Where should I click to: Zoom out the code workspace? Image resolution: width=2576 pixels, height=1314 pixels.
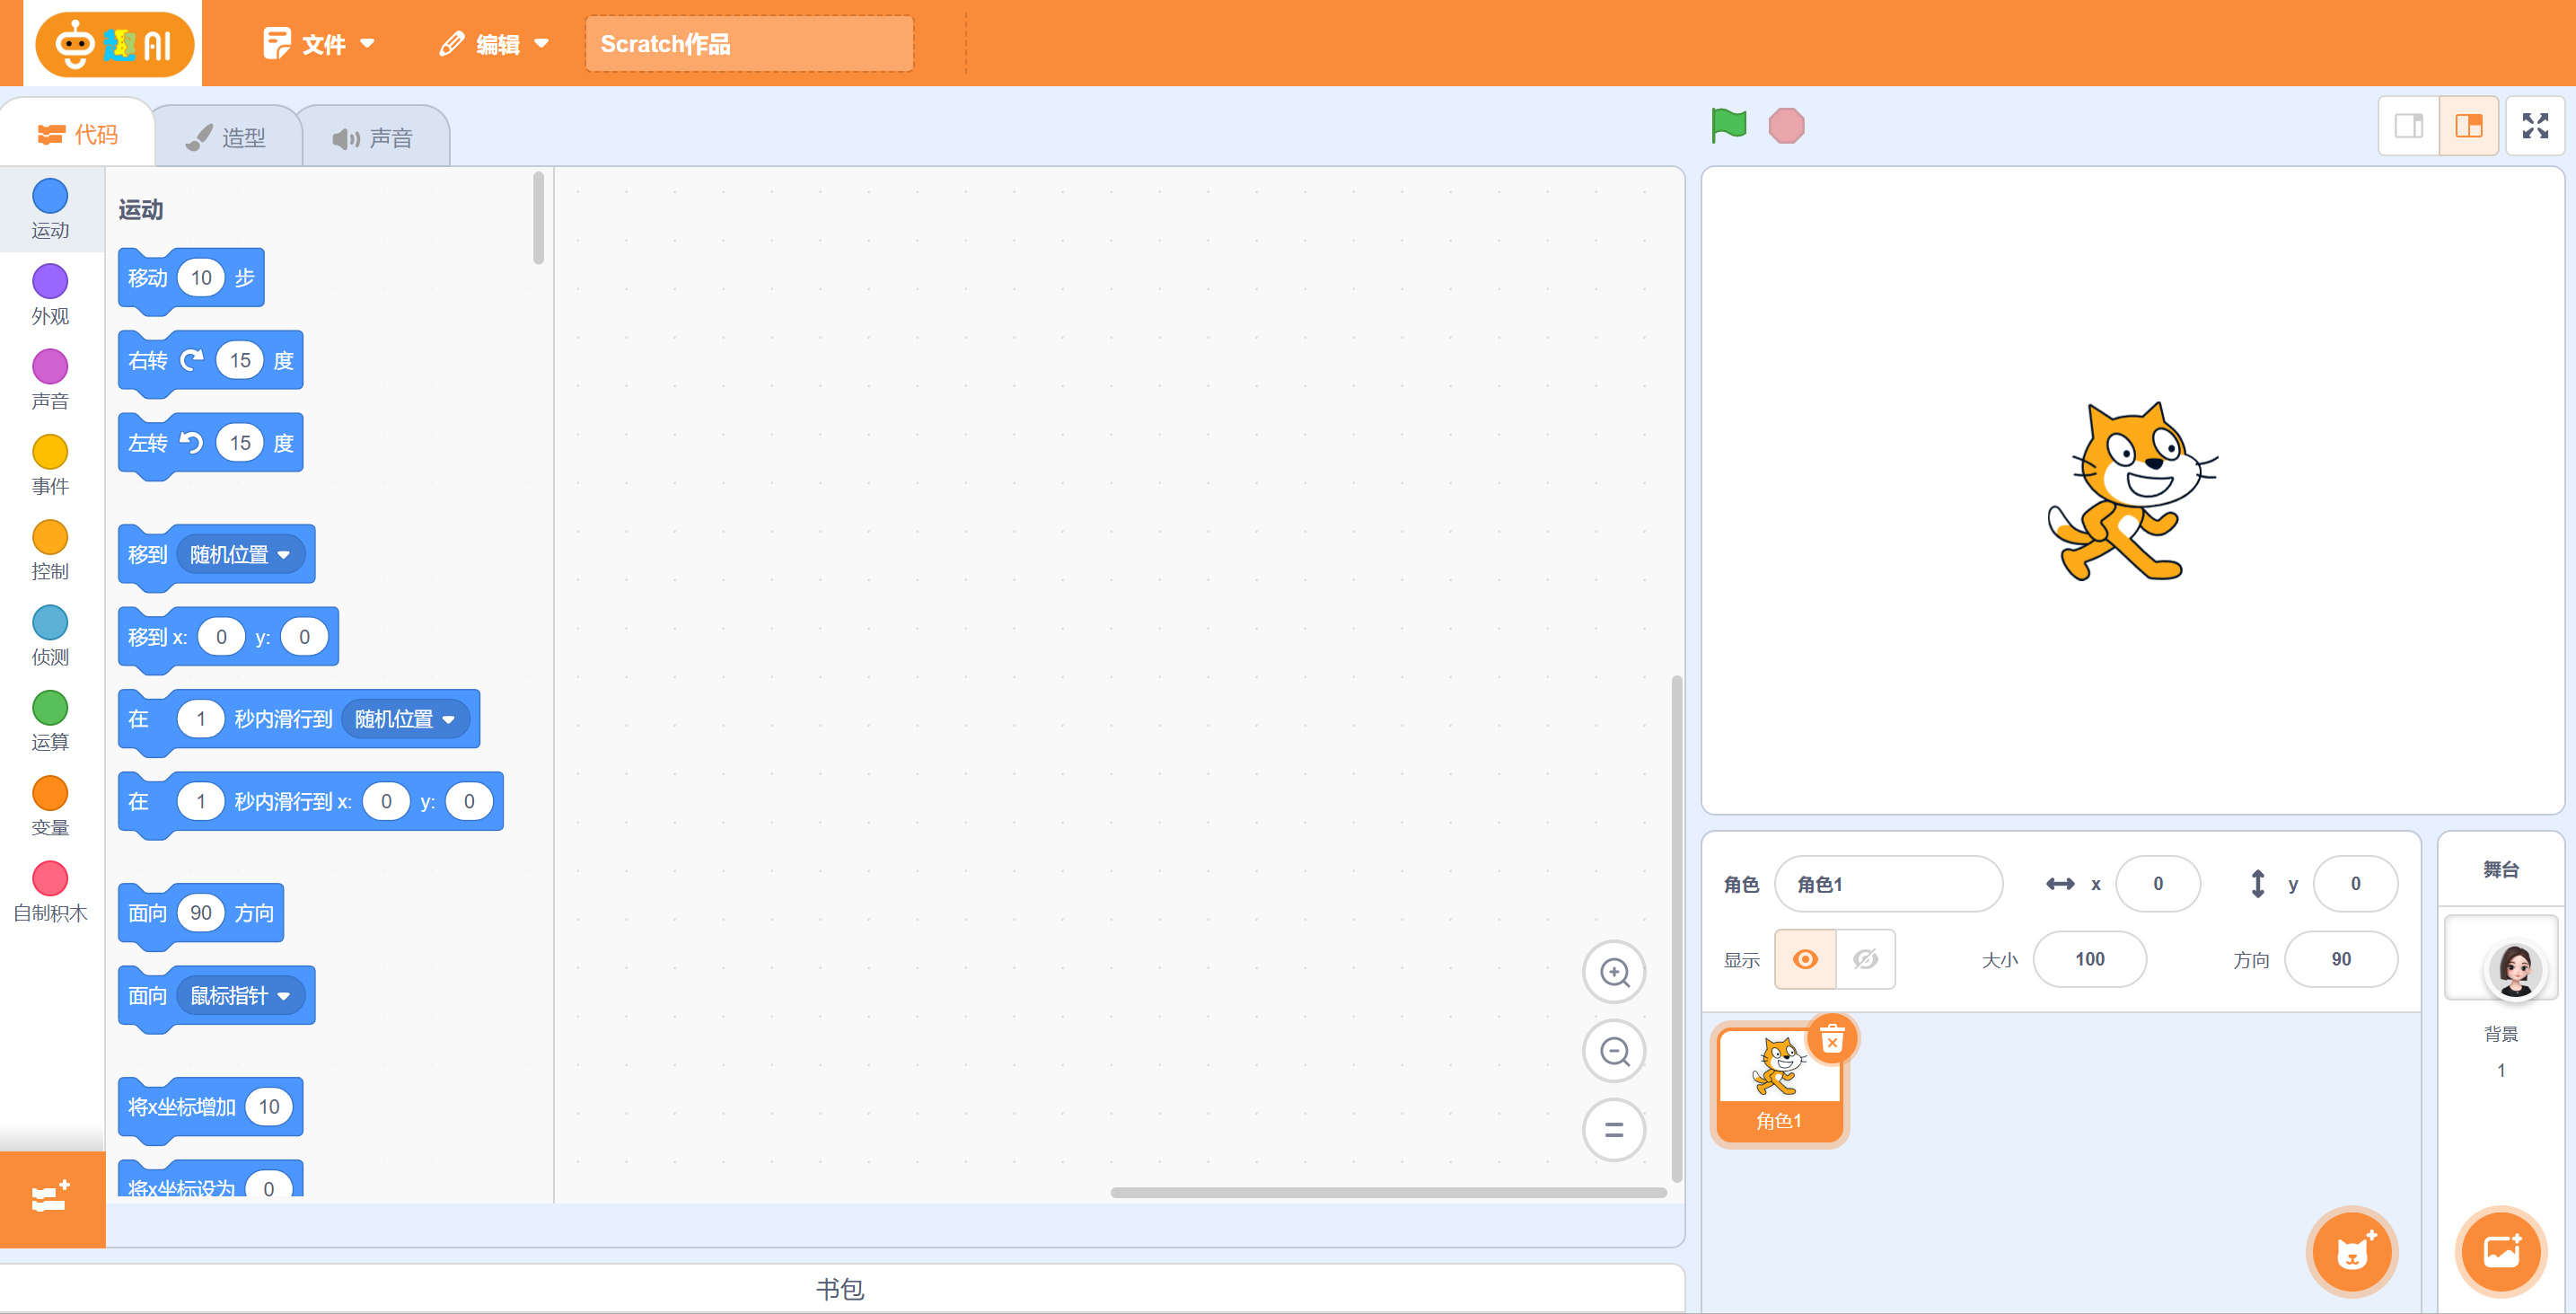1614,1051
